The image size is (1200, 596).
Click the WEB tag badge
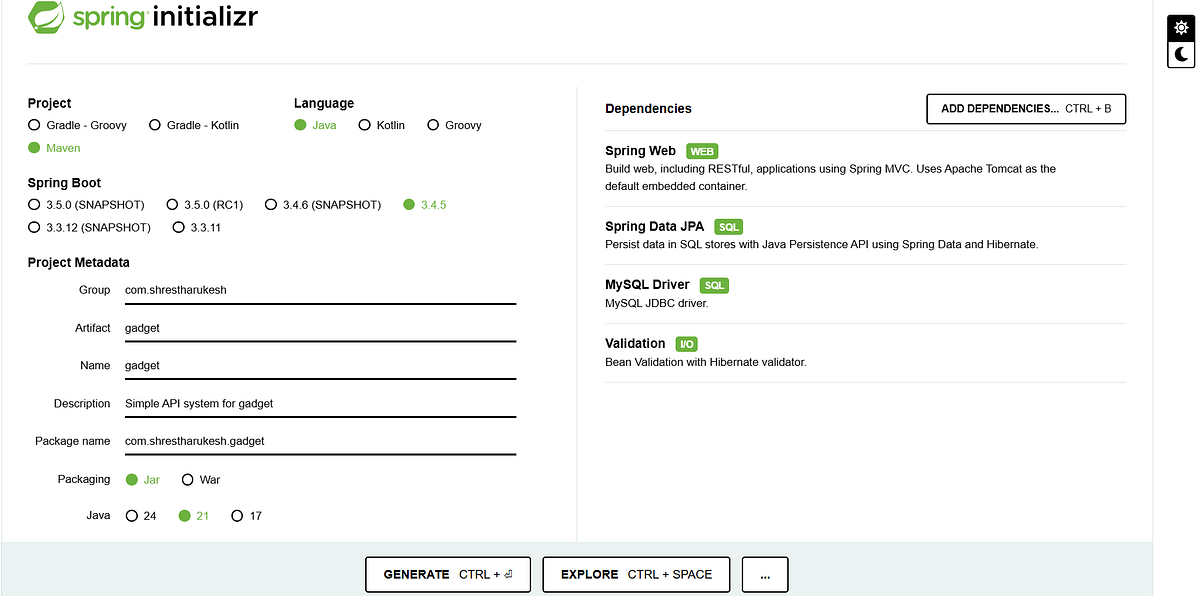coord(703,151)
